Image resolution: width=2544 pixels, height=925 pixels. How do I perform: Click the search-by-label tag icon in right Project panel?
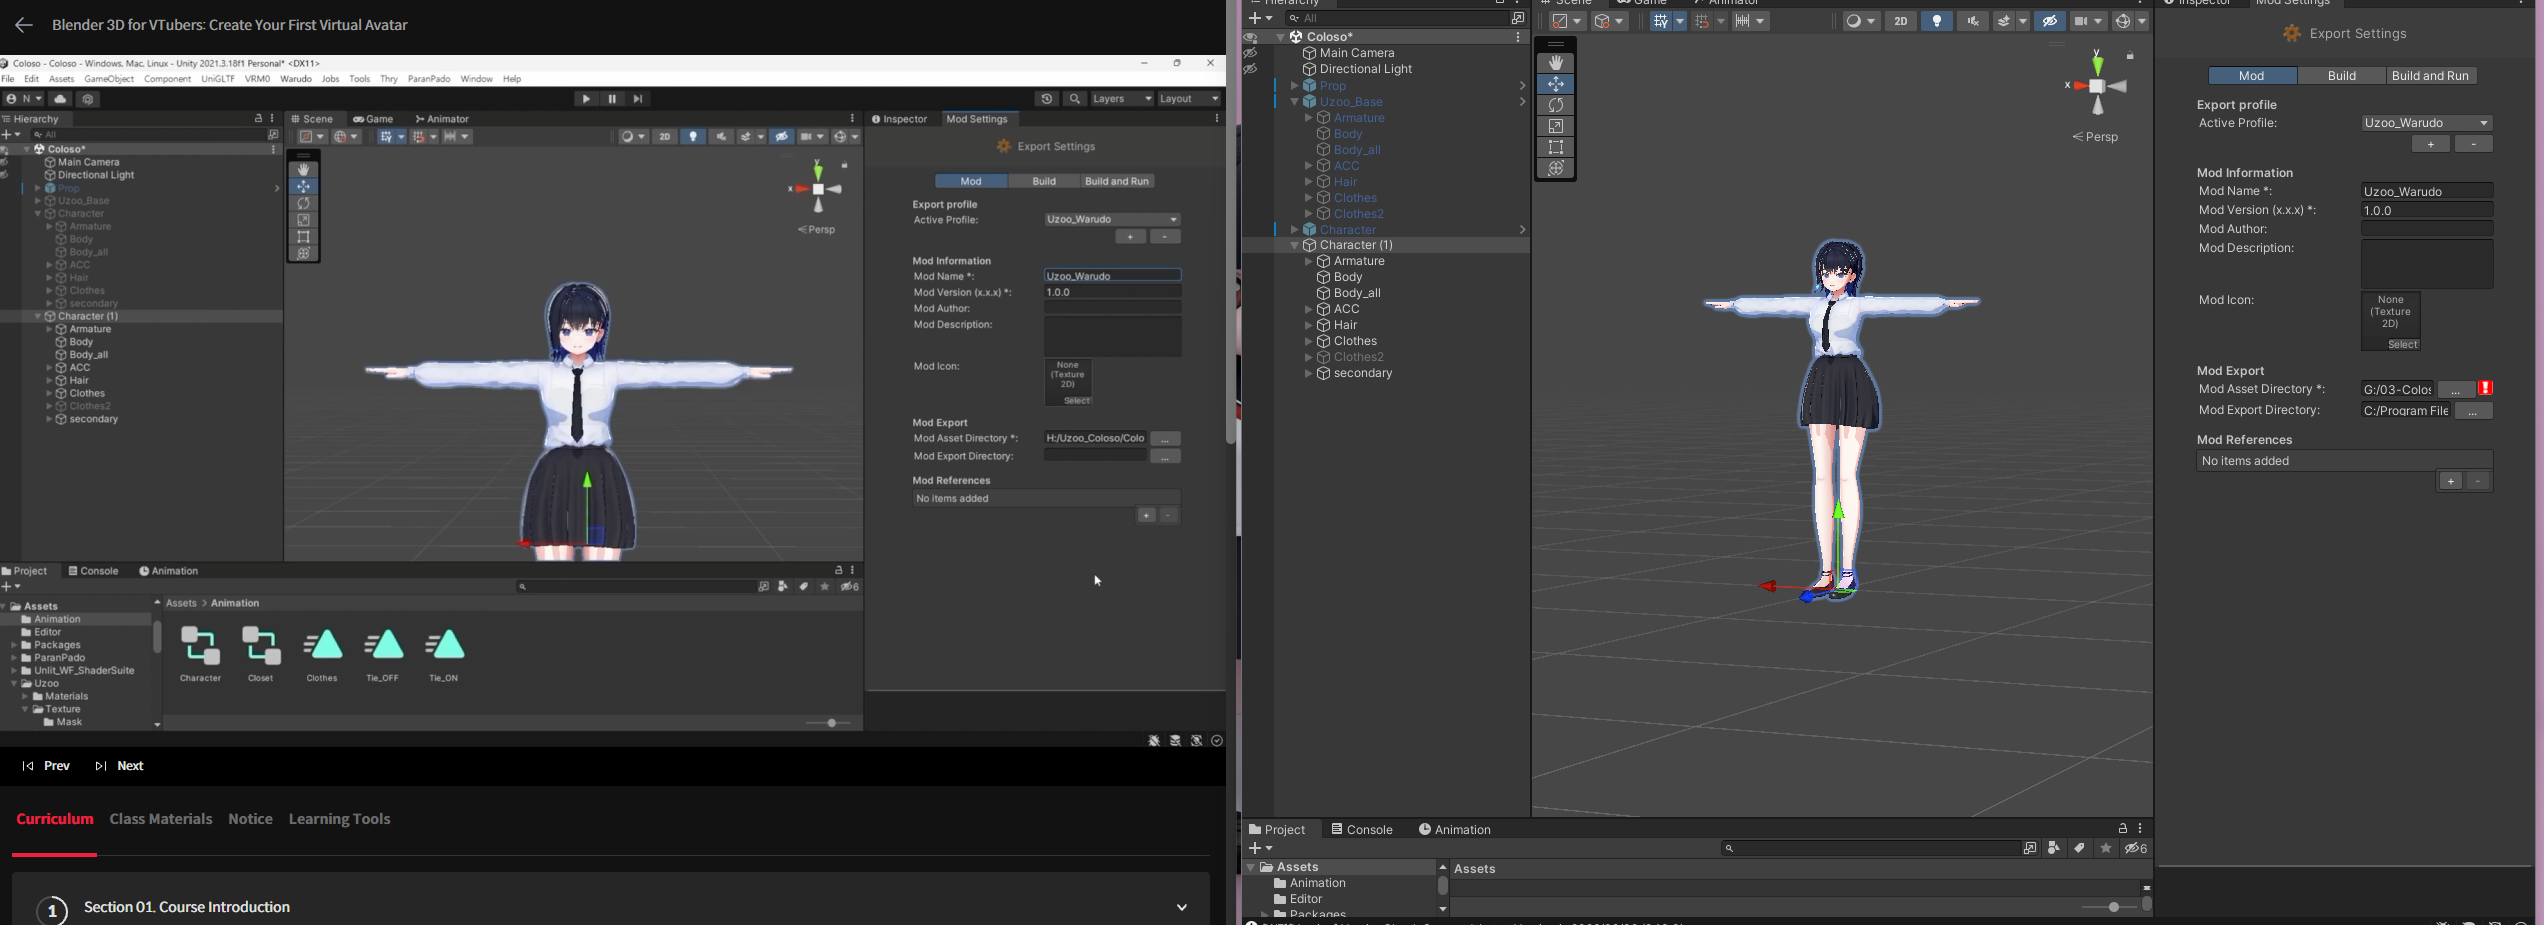click(x=2080, y=848)
